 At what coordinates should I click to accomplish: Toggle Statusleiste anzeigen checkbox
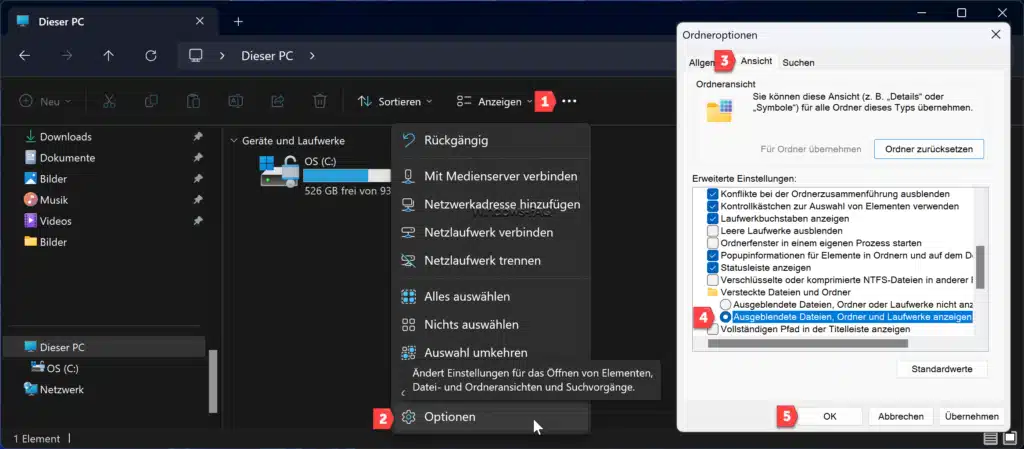click(712, 268)
